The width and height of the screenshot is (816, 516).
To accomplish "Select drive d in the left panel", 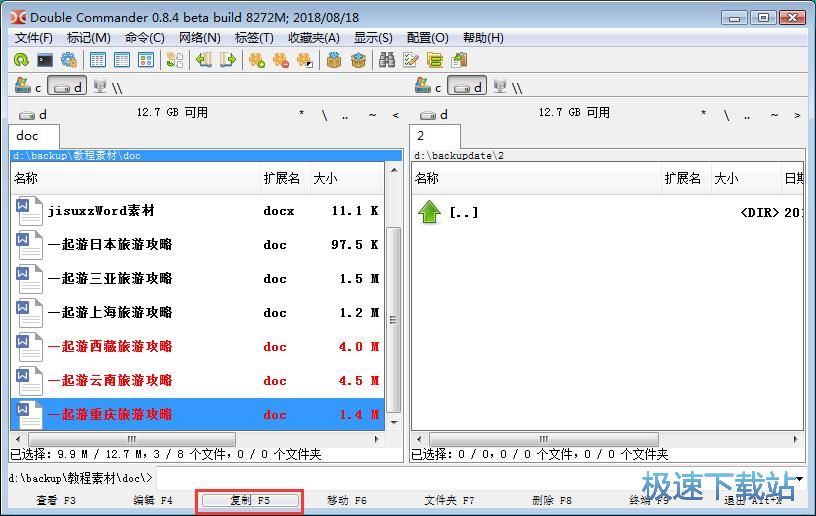I will coord(68,86).
